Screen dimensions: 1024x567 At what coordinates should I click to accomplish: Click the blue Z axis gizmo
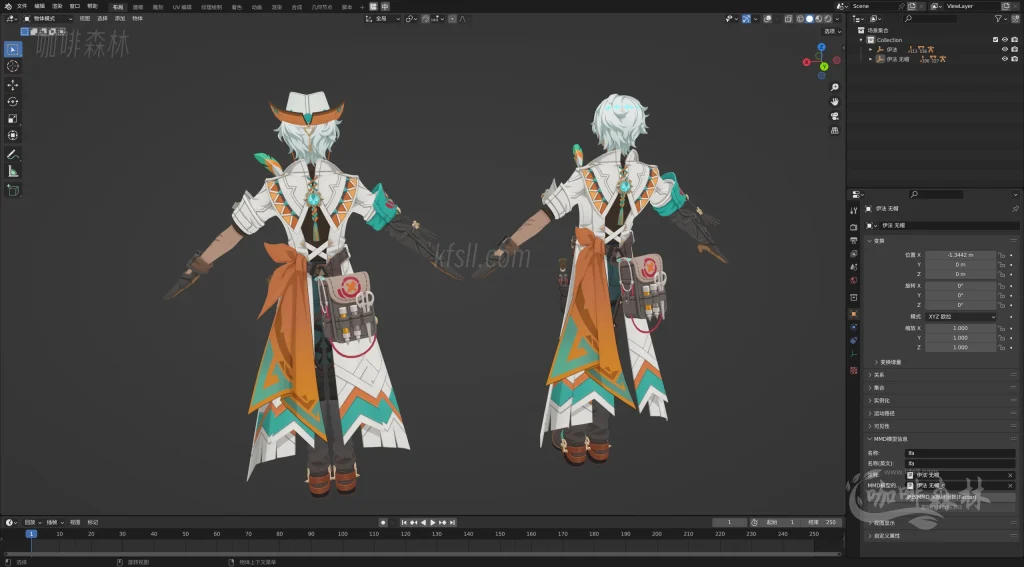(x=822, y=47)
